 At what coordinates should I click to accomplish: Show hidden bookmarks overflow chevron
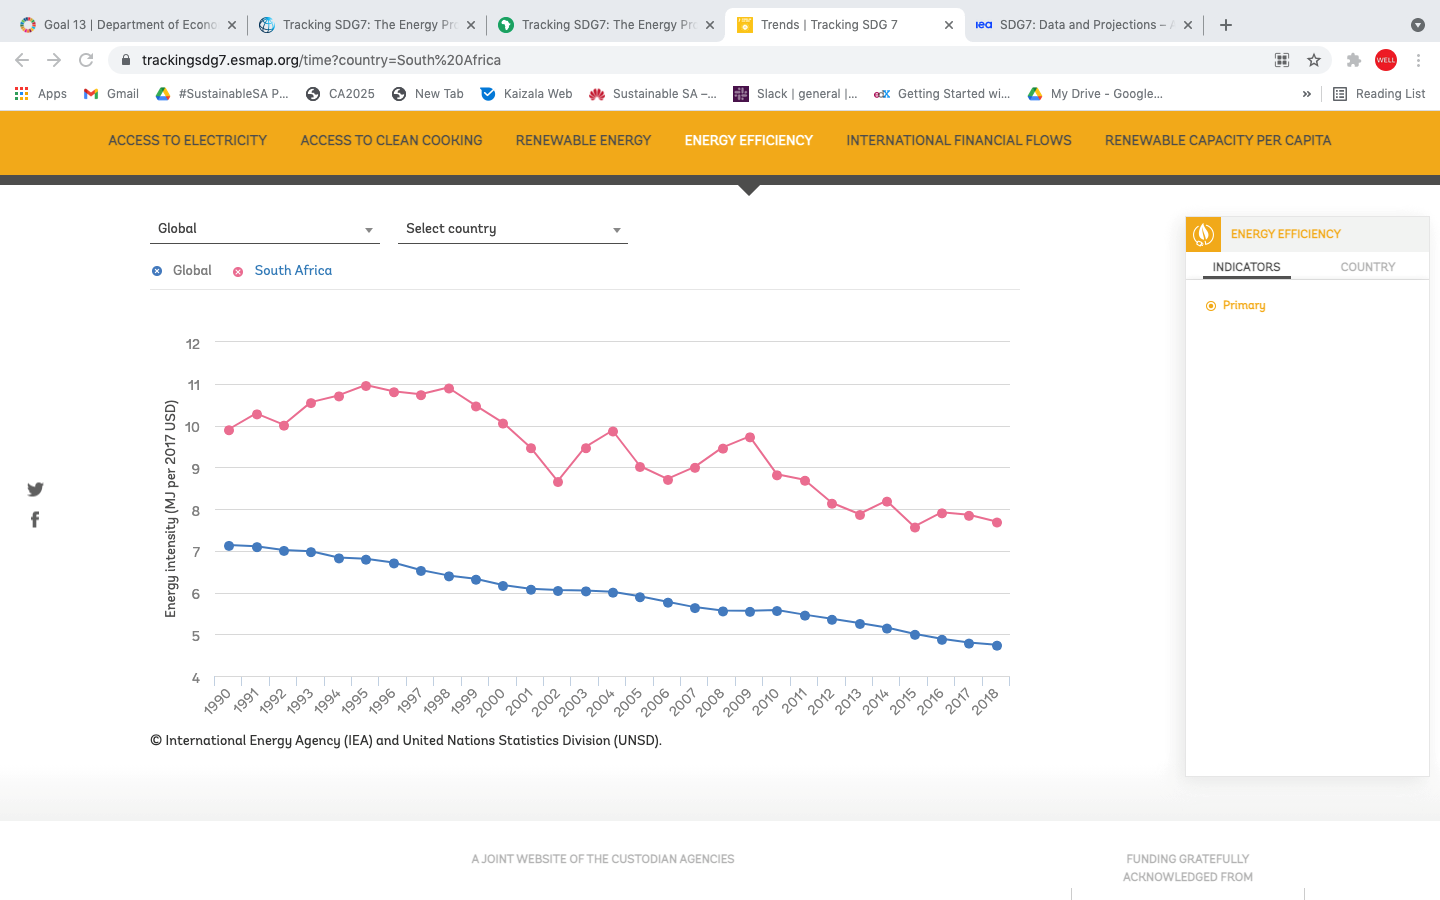point(1306,94)
